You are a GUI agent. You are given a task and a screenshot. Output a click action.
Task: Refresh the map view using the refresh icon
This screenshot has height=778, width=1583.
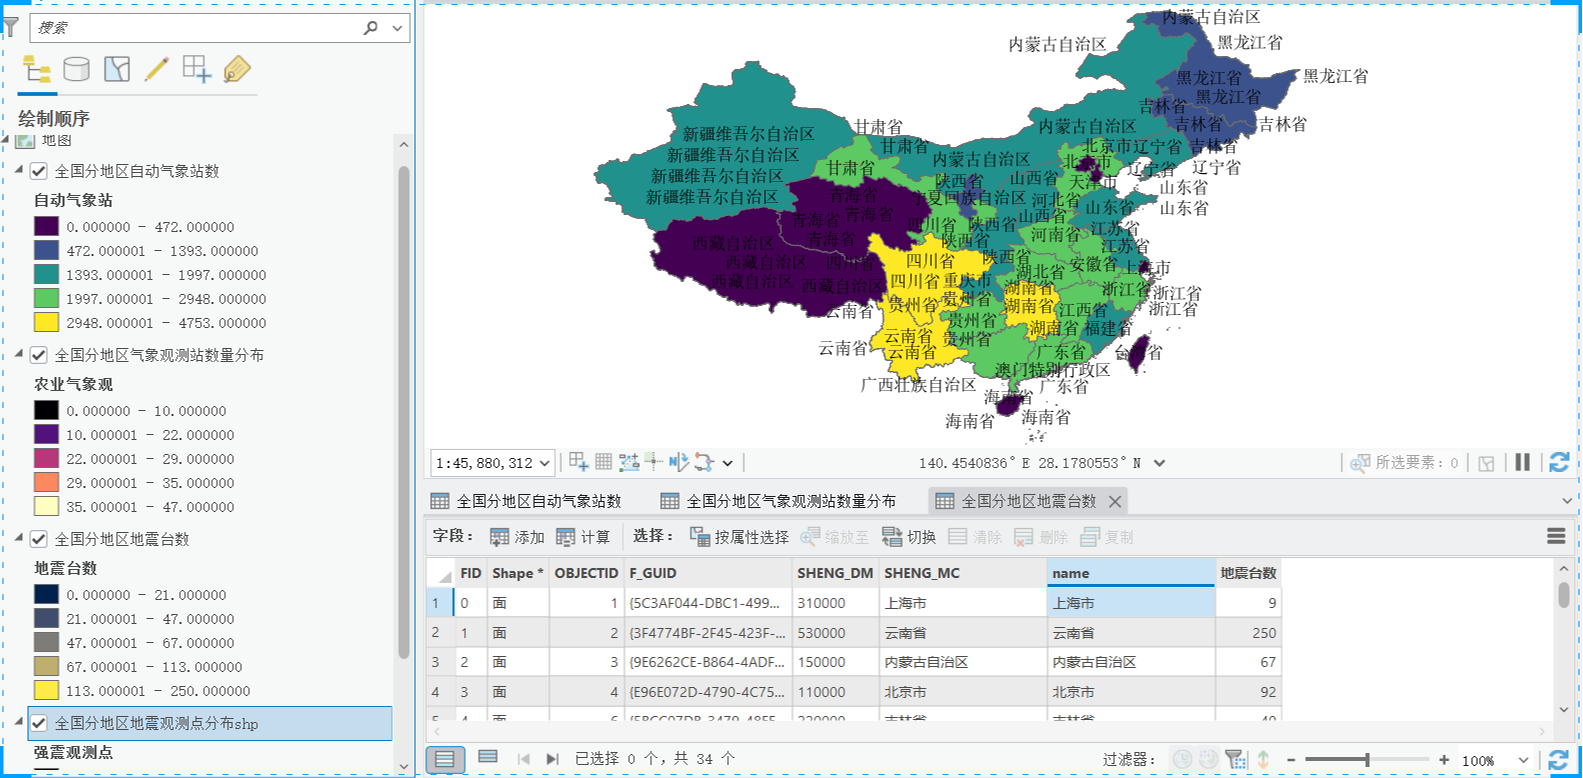[1558, 462]
